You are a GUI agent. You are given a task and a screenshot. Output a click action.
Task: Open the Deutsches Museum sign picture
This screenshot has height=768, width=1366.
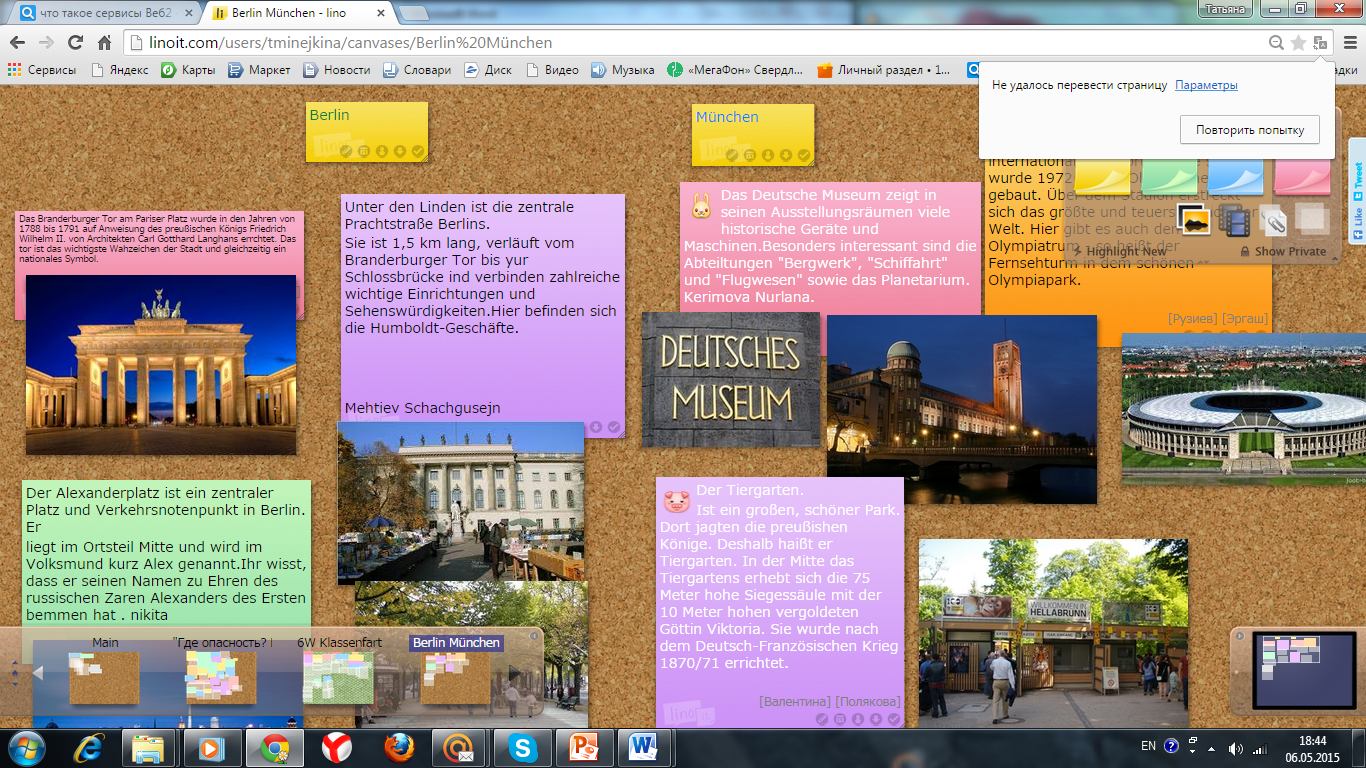tap(731, 380)
